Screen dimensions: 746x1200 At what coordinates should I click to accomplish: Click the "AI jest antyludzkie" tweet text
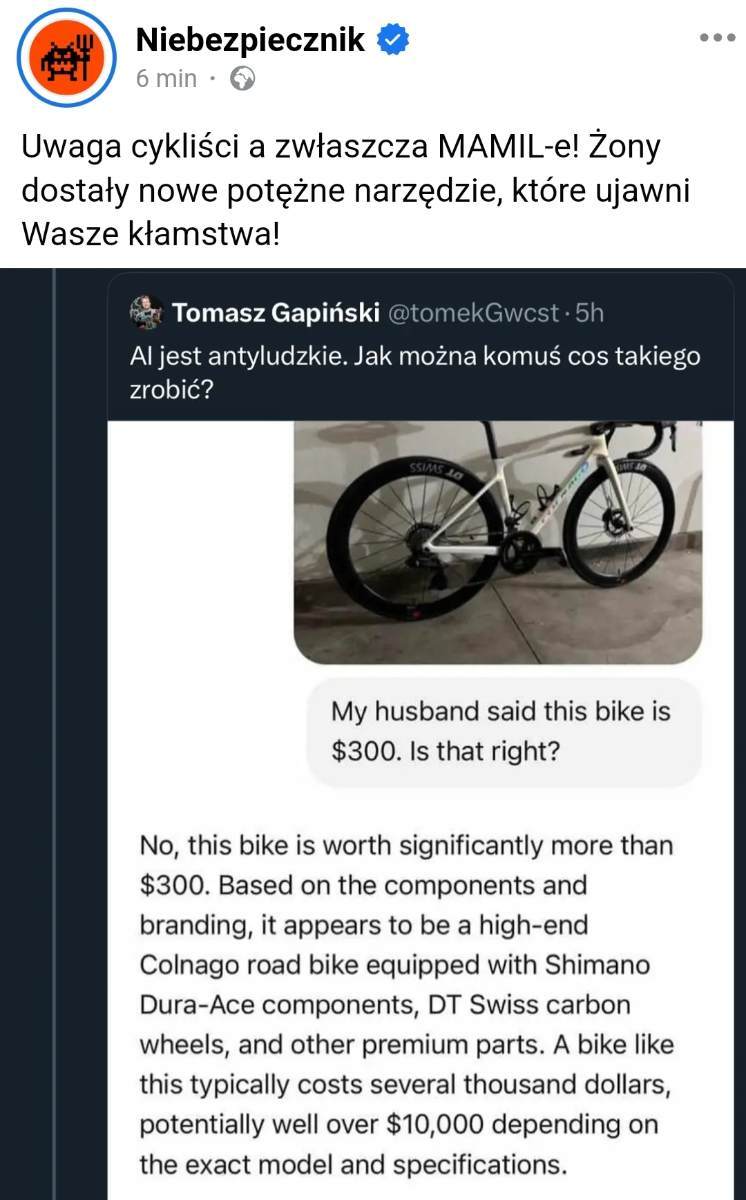click(415, 371)
